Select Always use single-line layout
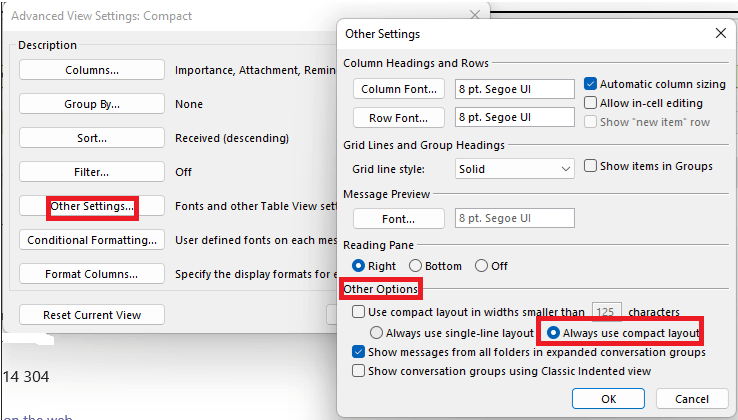 point(376,333)
